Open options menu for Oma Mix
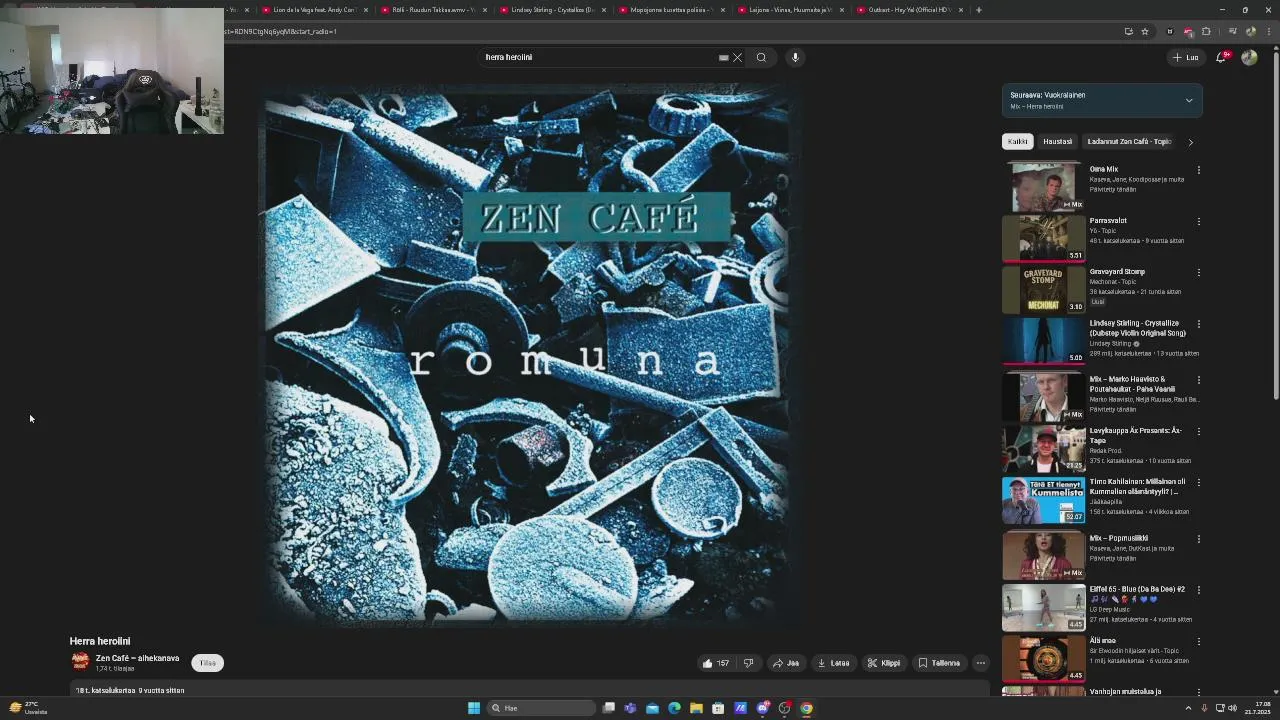Screen dimensions: 1280x720 click(1198, 170)
